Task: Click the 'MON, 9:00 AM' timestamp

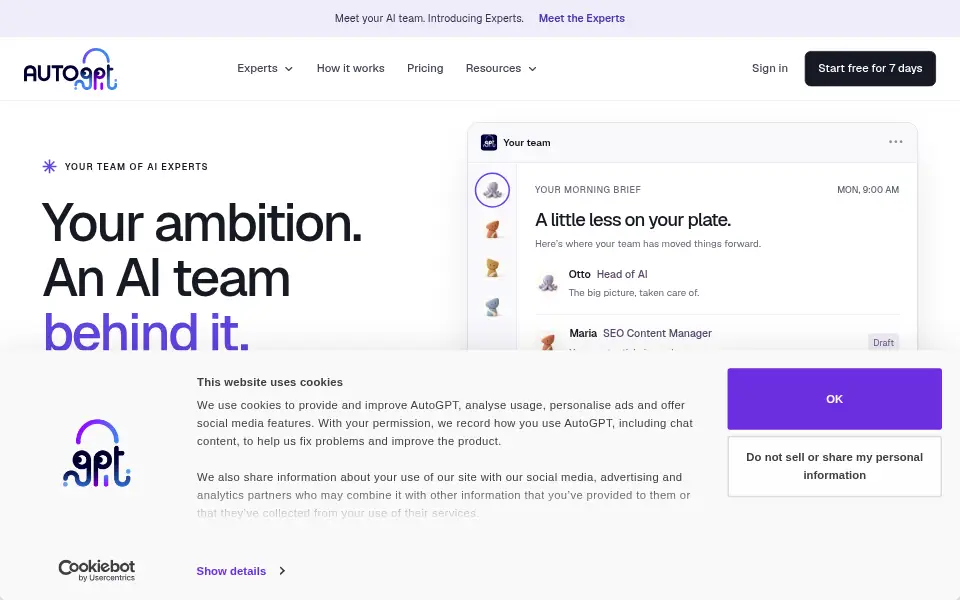Action: pyautogui.click(x=868, y=190)
